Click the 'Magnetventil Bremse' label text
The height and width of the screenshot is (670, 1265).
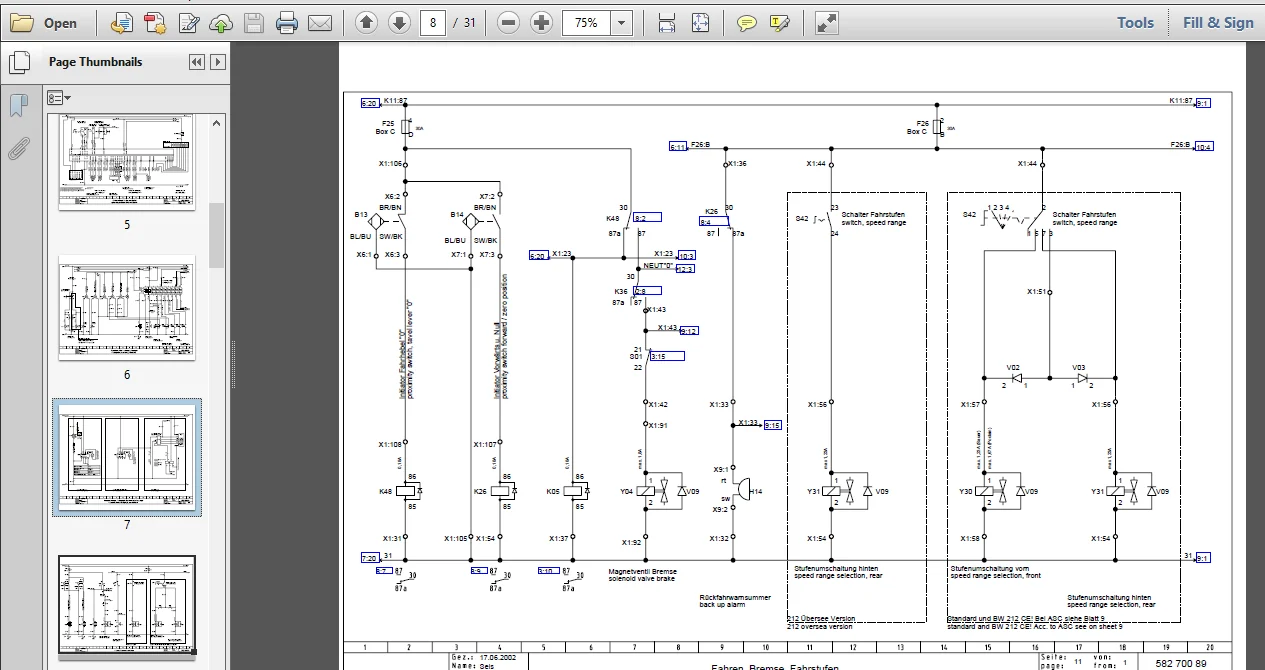pos(642,572)
